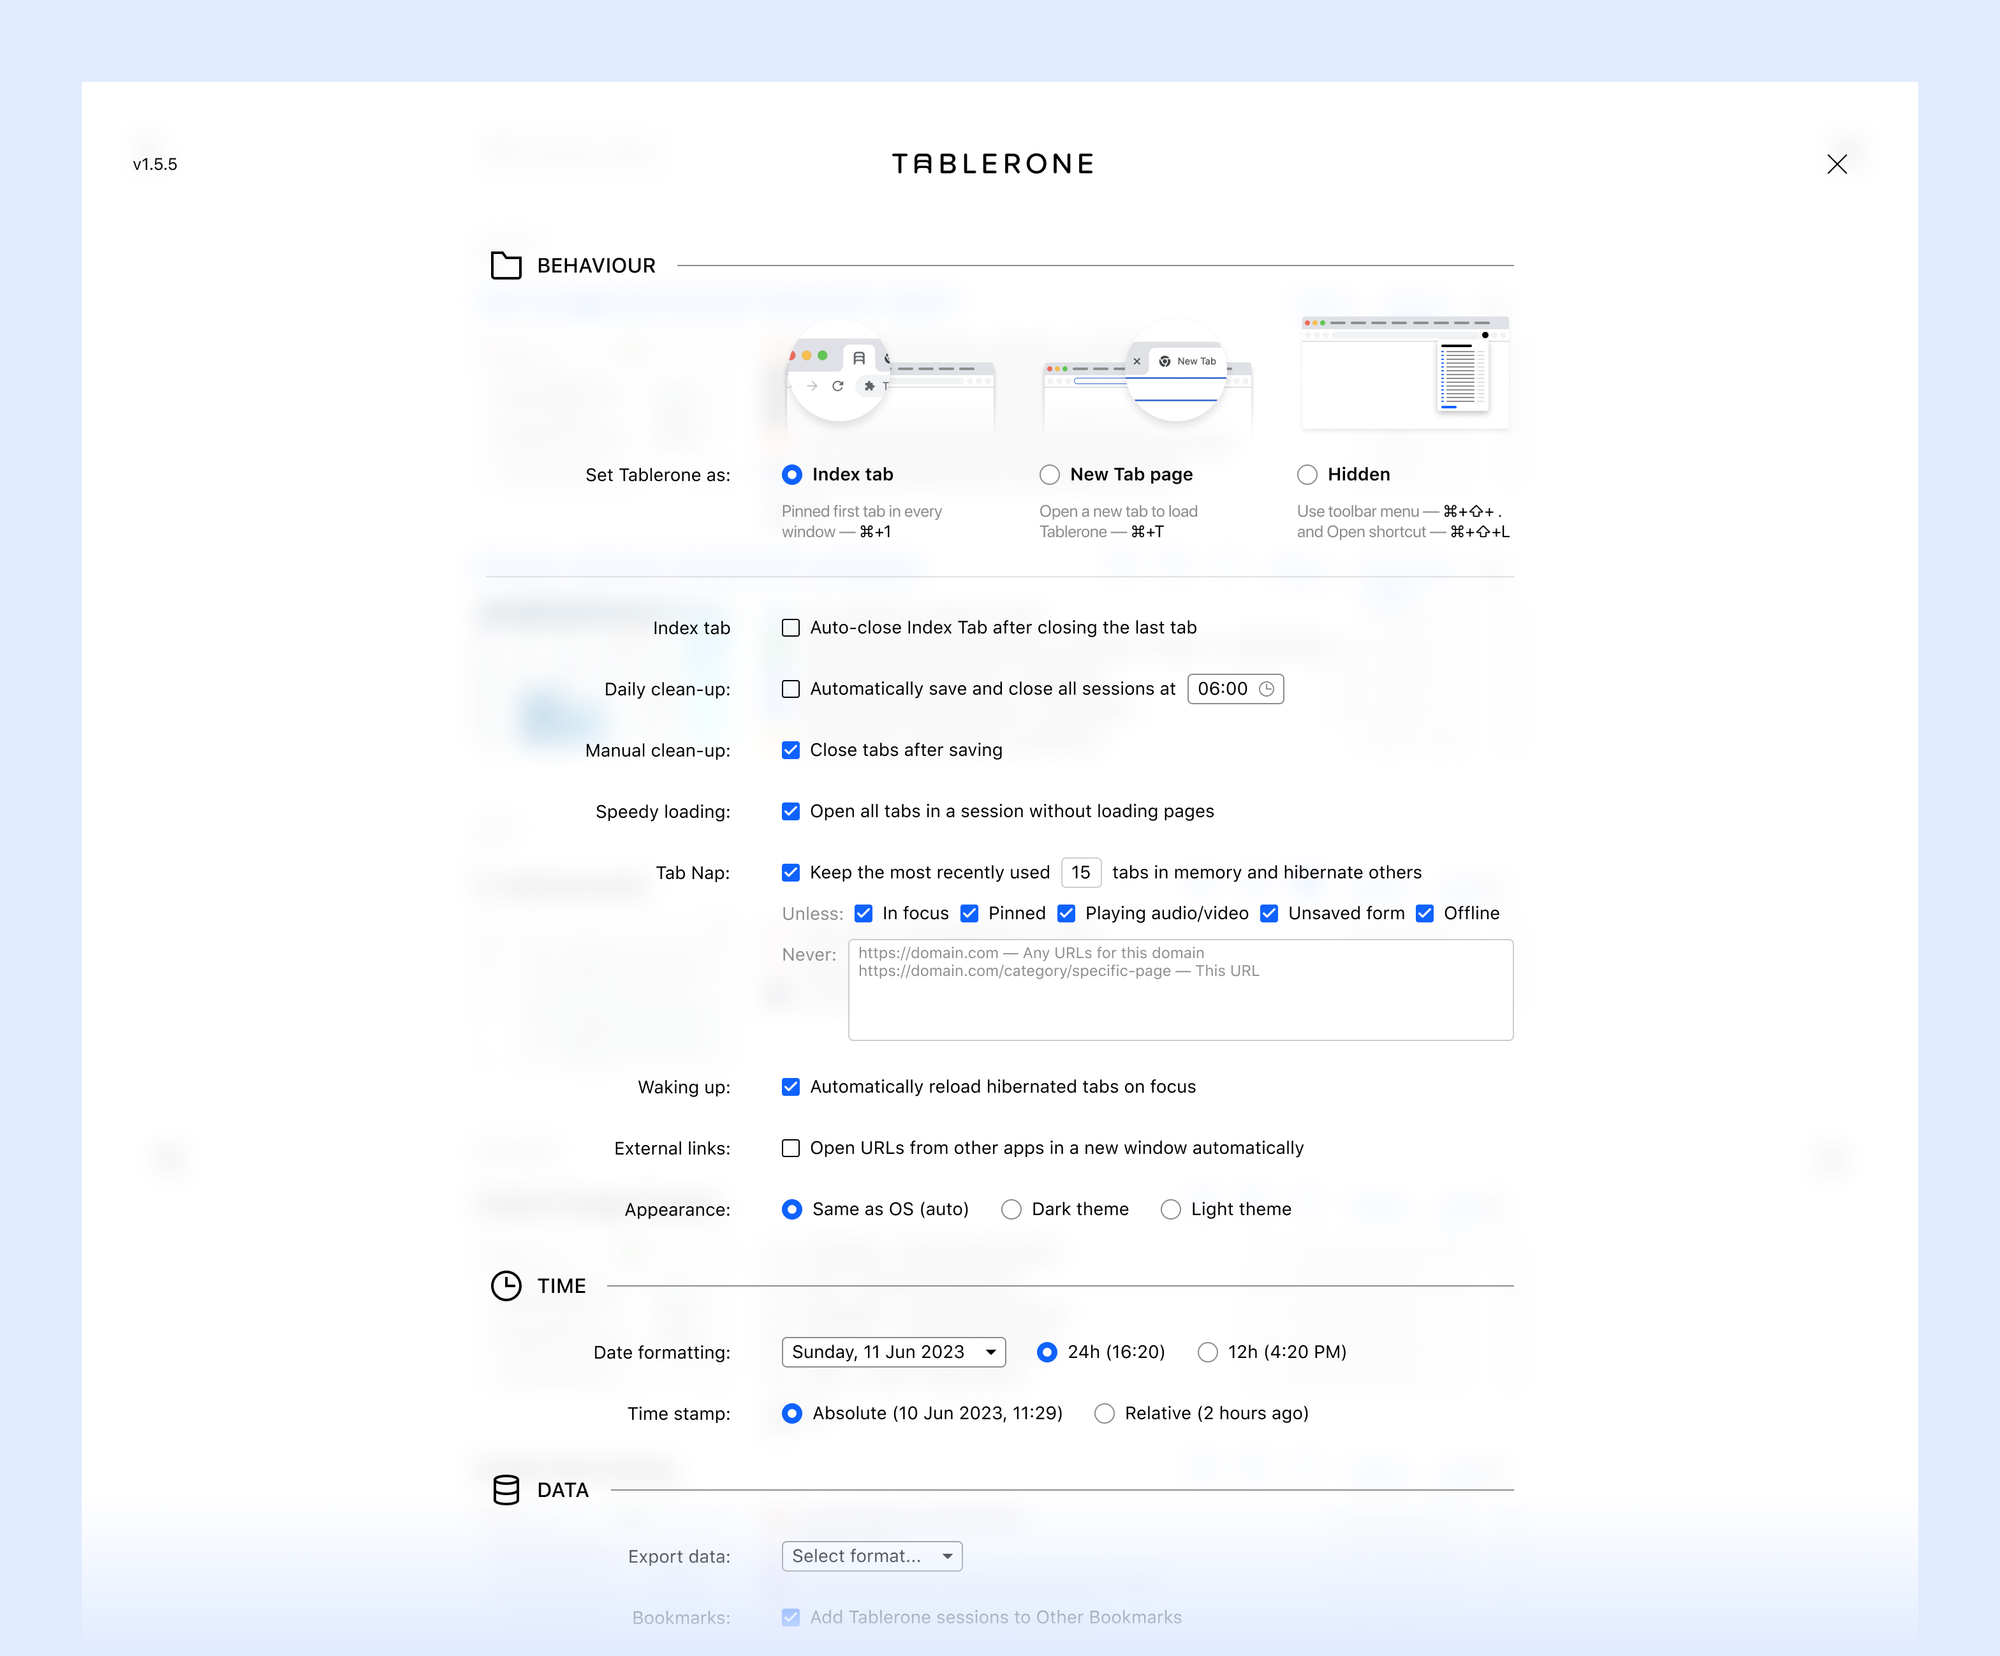
Task: Click the Tab Nap tab count field
Action: pyautogui.click(x=1081, y=873)
